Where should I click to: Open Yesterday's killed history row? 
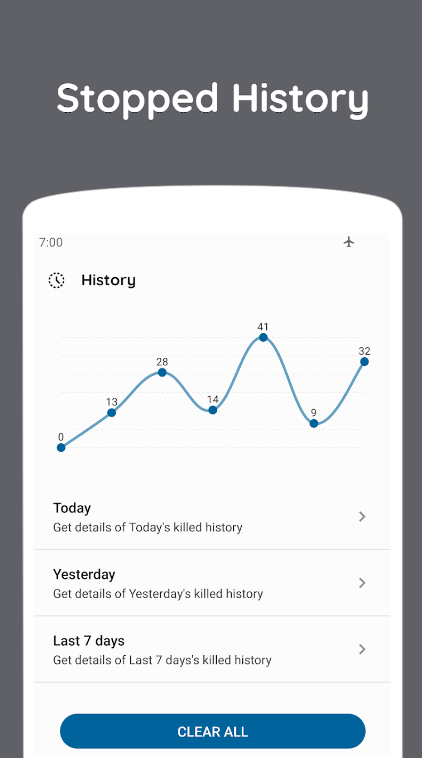tap(212, 583)
